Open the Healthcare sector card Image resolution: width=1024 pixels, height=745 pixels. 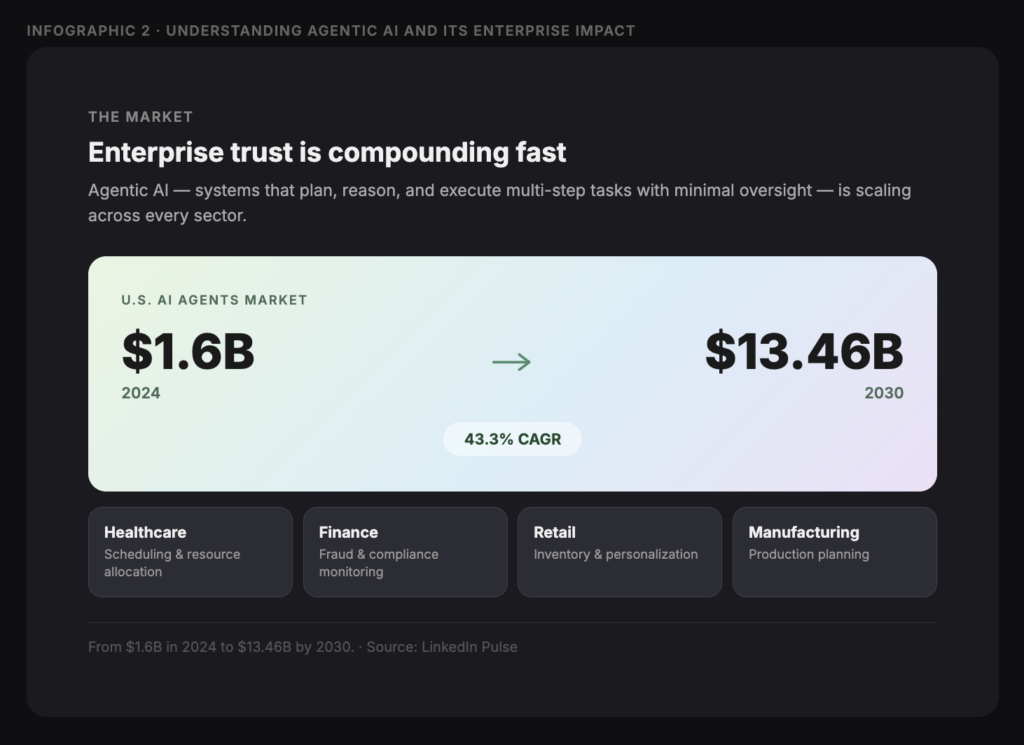pos(190,552)
